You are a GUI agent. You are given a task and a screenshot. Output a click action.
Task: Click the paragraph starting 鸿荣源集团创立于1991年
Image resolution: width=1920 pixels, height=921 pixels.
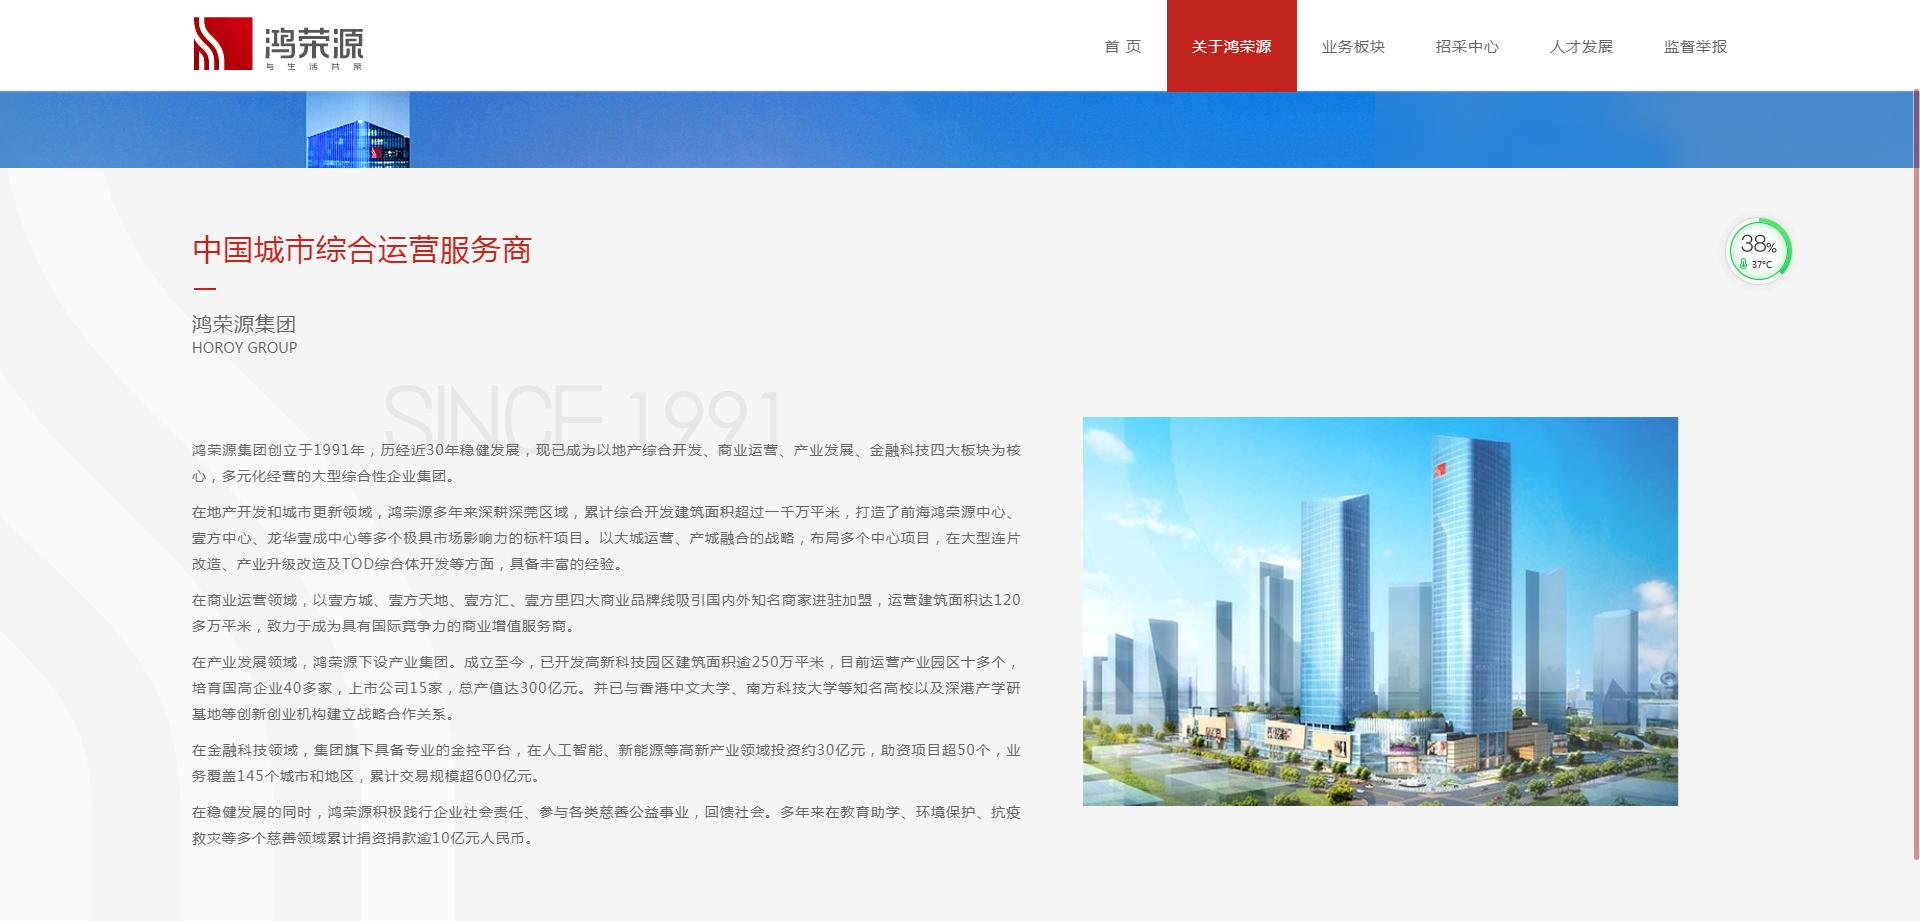(x=606, y=463)
